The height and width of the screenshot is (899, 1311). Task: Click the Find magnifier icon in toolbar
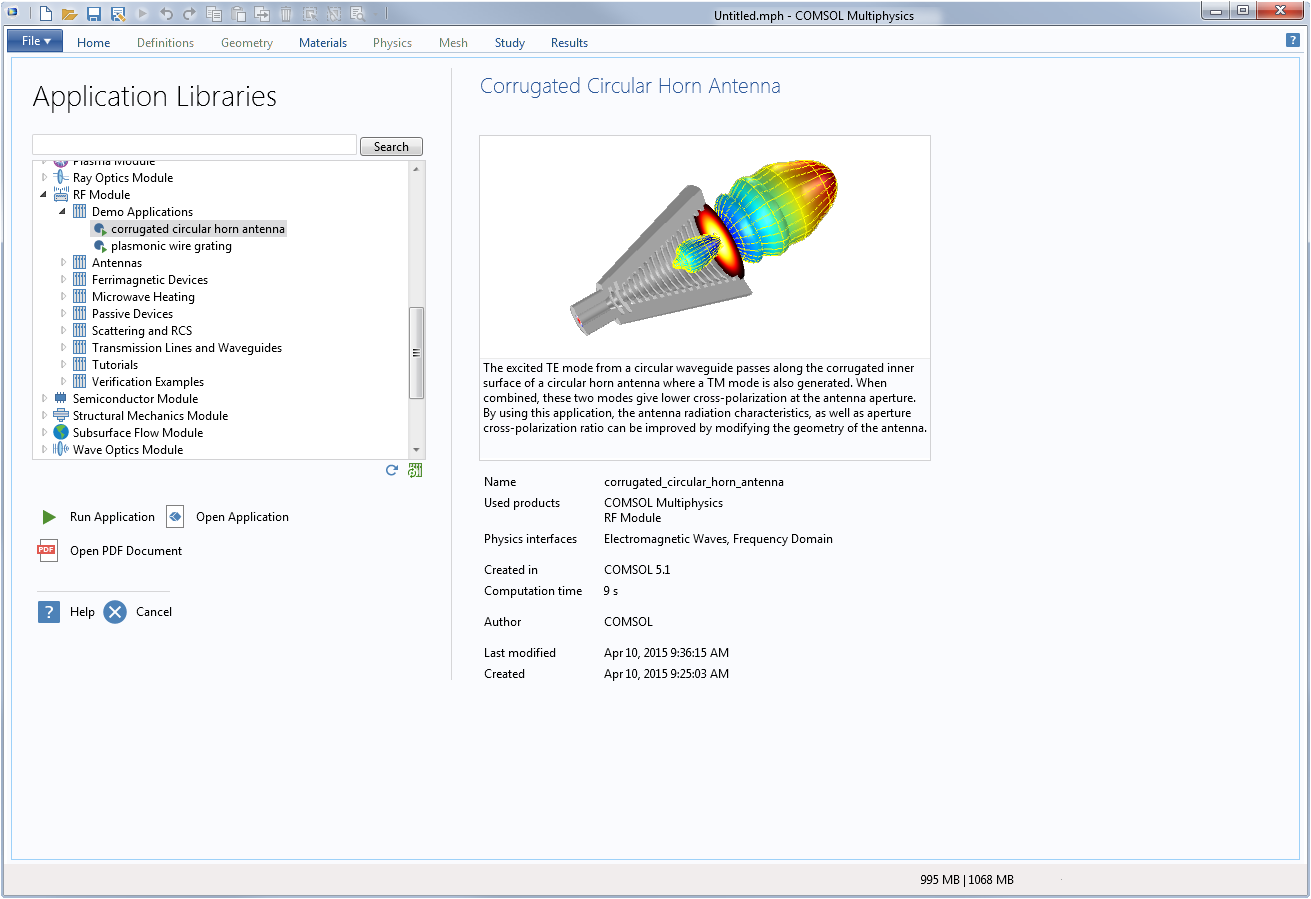coord(358,14)
